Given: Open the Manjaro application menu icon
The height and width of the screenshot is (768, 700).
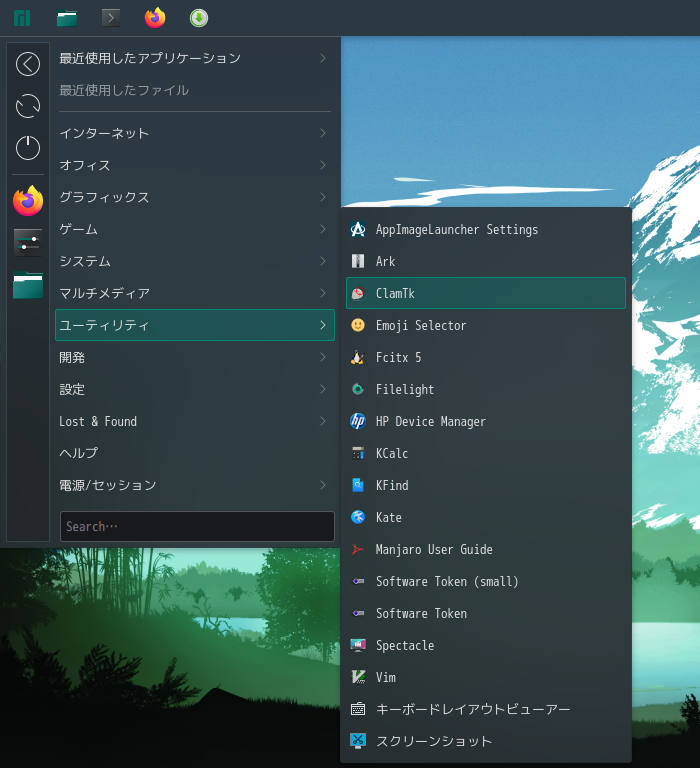Looking at the screenshot, I should (22, 18).
